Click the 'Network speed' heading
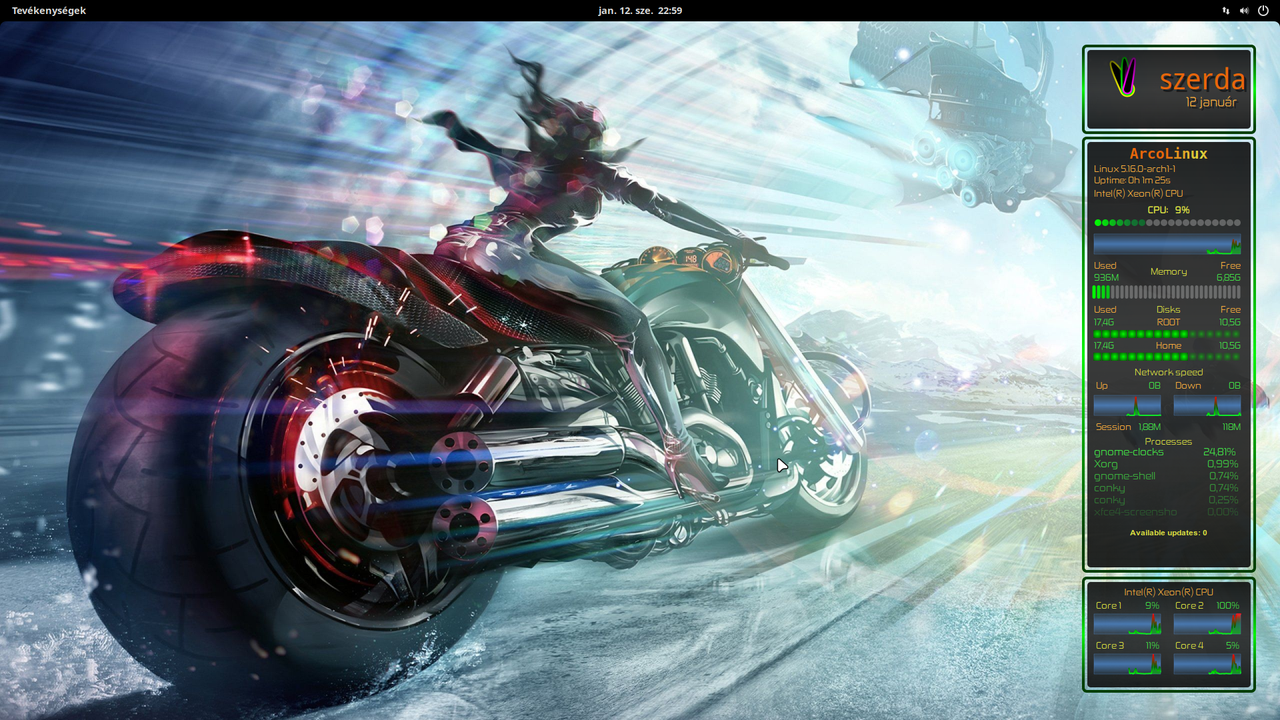1280x720 pixels. pos(1168,372)
